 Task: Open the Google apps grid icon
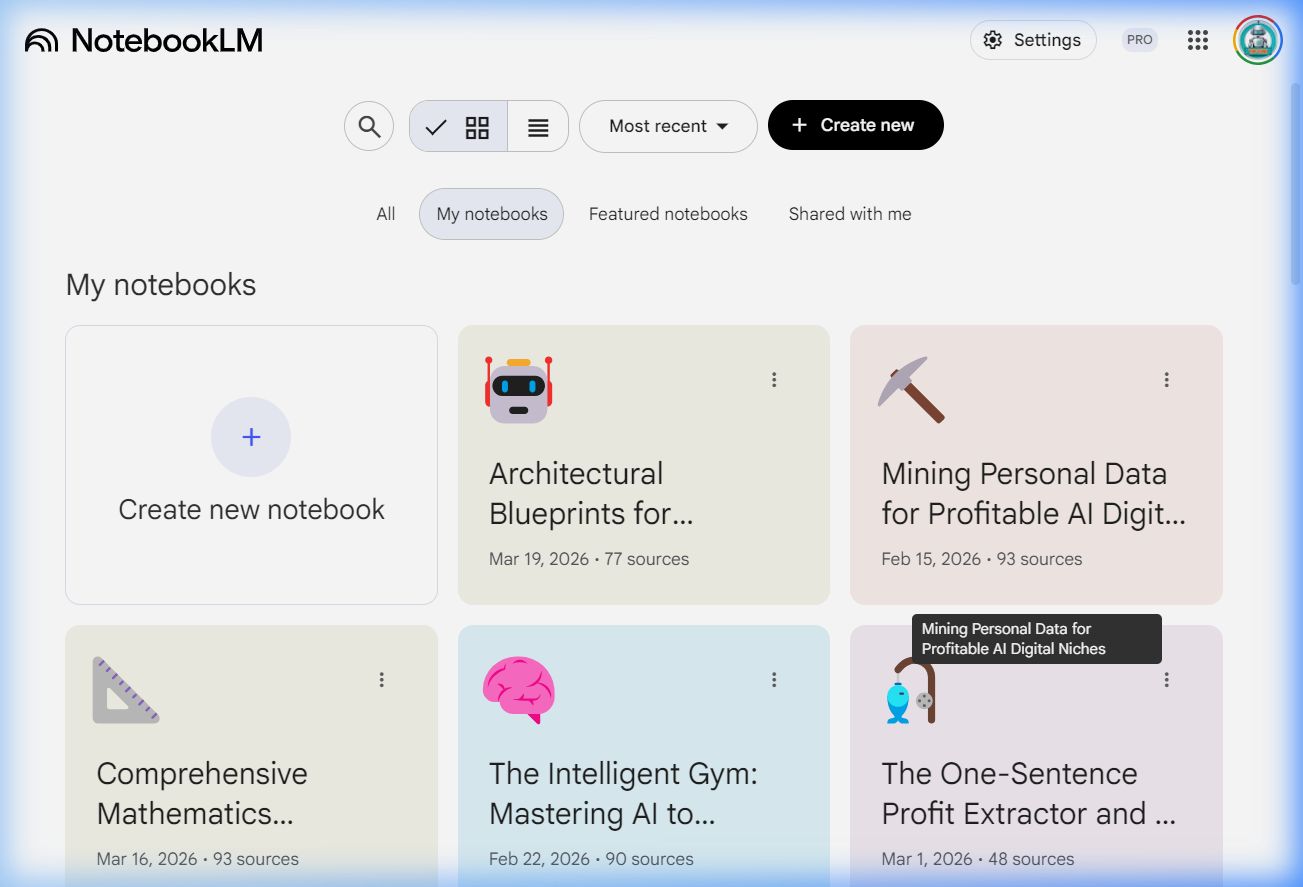coord(1198,40)
